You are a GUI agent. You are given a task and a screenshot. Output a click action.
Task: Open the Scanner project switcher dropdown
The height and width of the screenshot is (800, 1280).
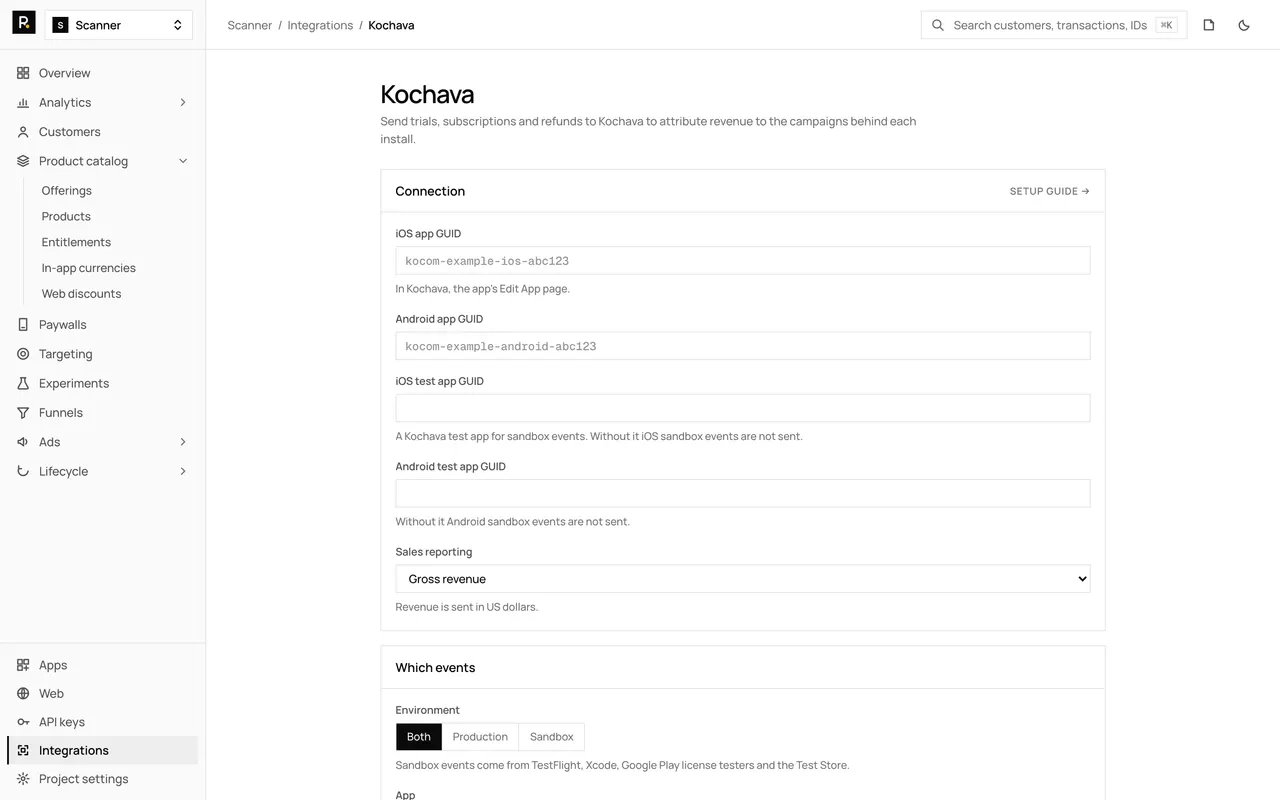click(x=119, y=25)
